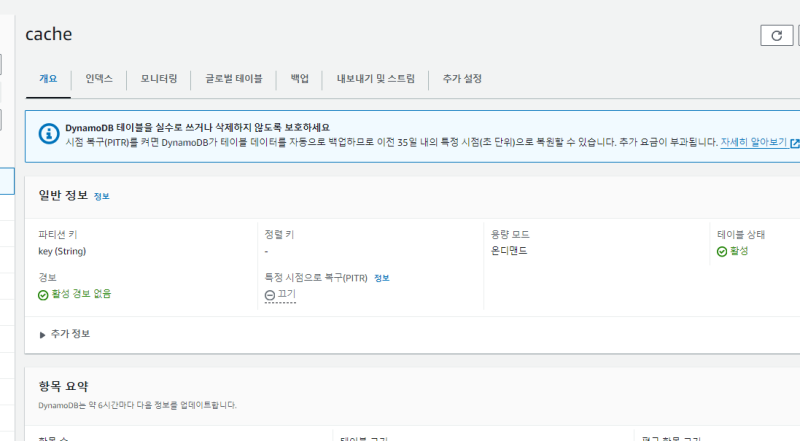Click the green check icon next to 활성
This screenshot has height=441, width=800.
[x=722, y=251]
